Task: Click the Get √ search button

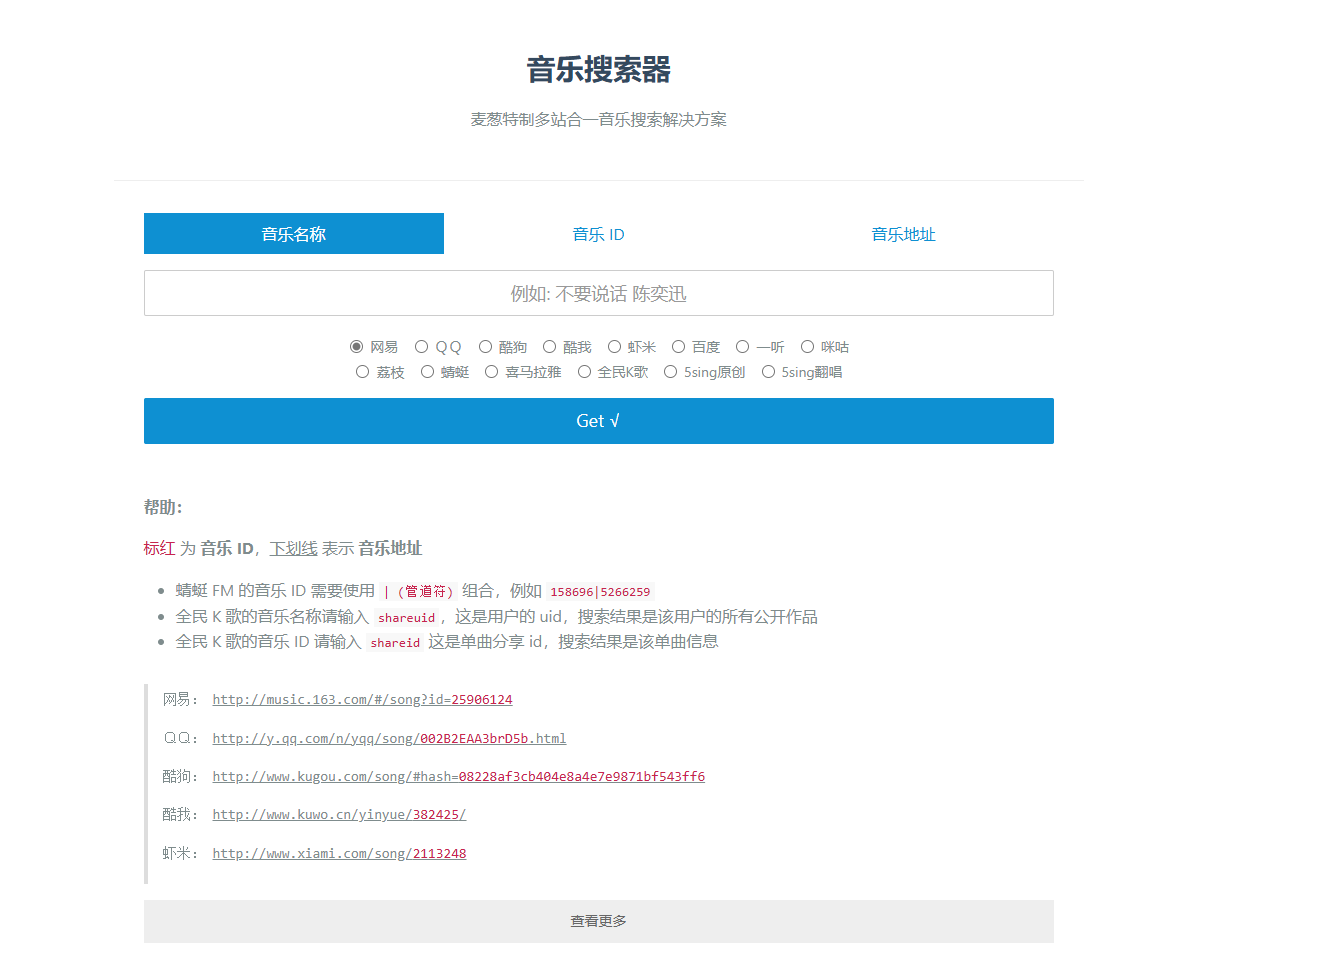Action: pyautogui.click(x=599, y=421)
